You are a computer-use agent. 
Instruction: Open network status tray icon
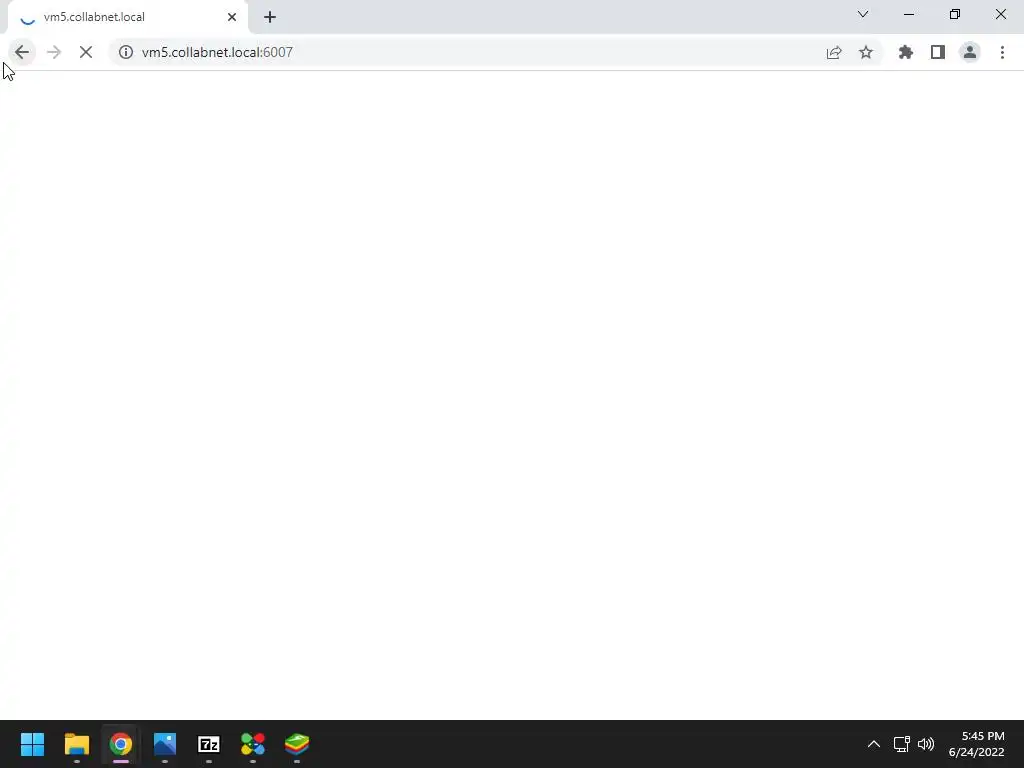(x=902, y=744)
